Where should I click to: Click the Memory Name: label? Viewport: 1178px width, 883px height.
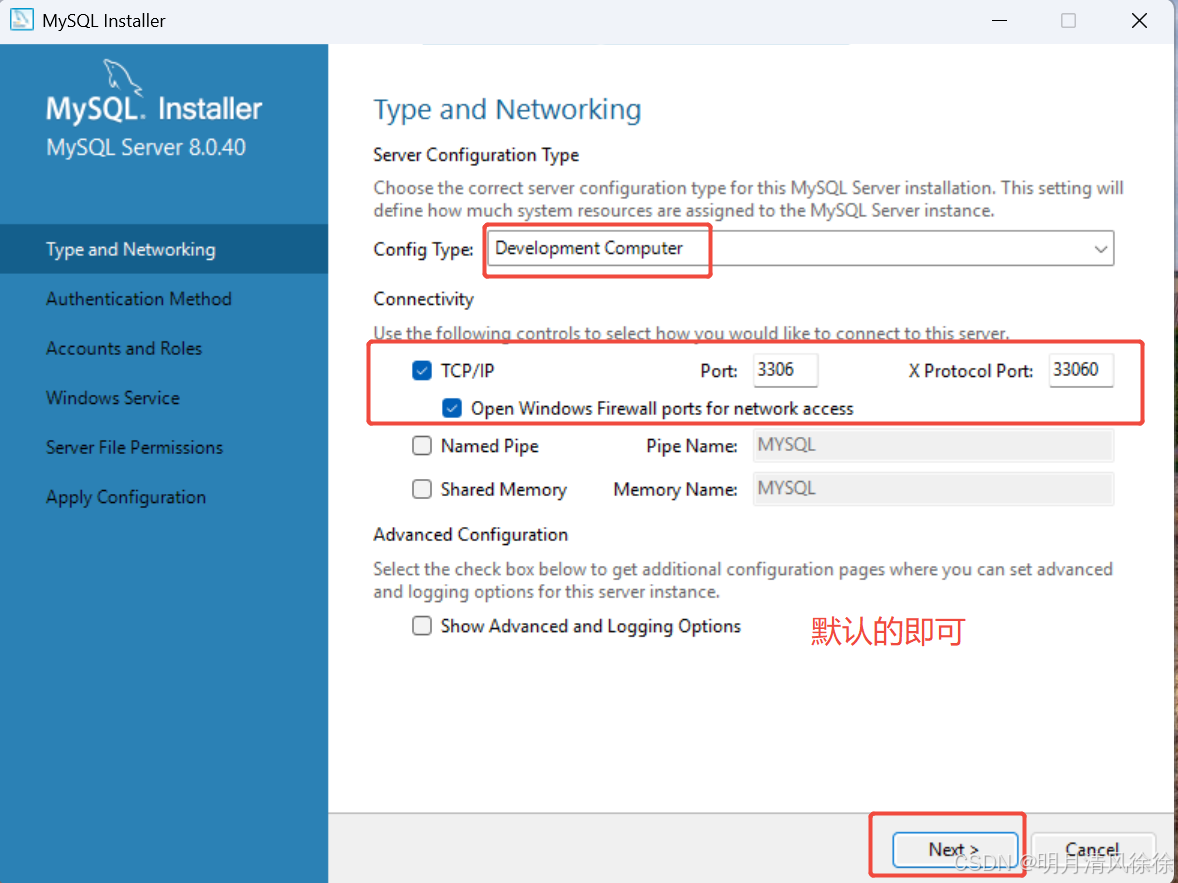[675, 490]
